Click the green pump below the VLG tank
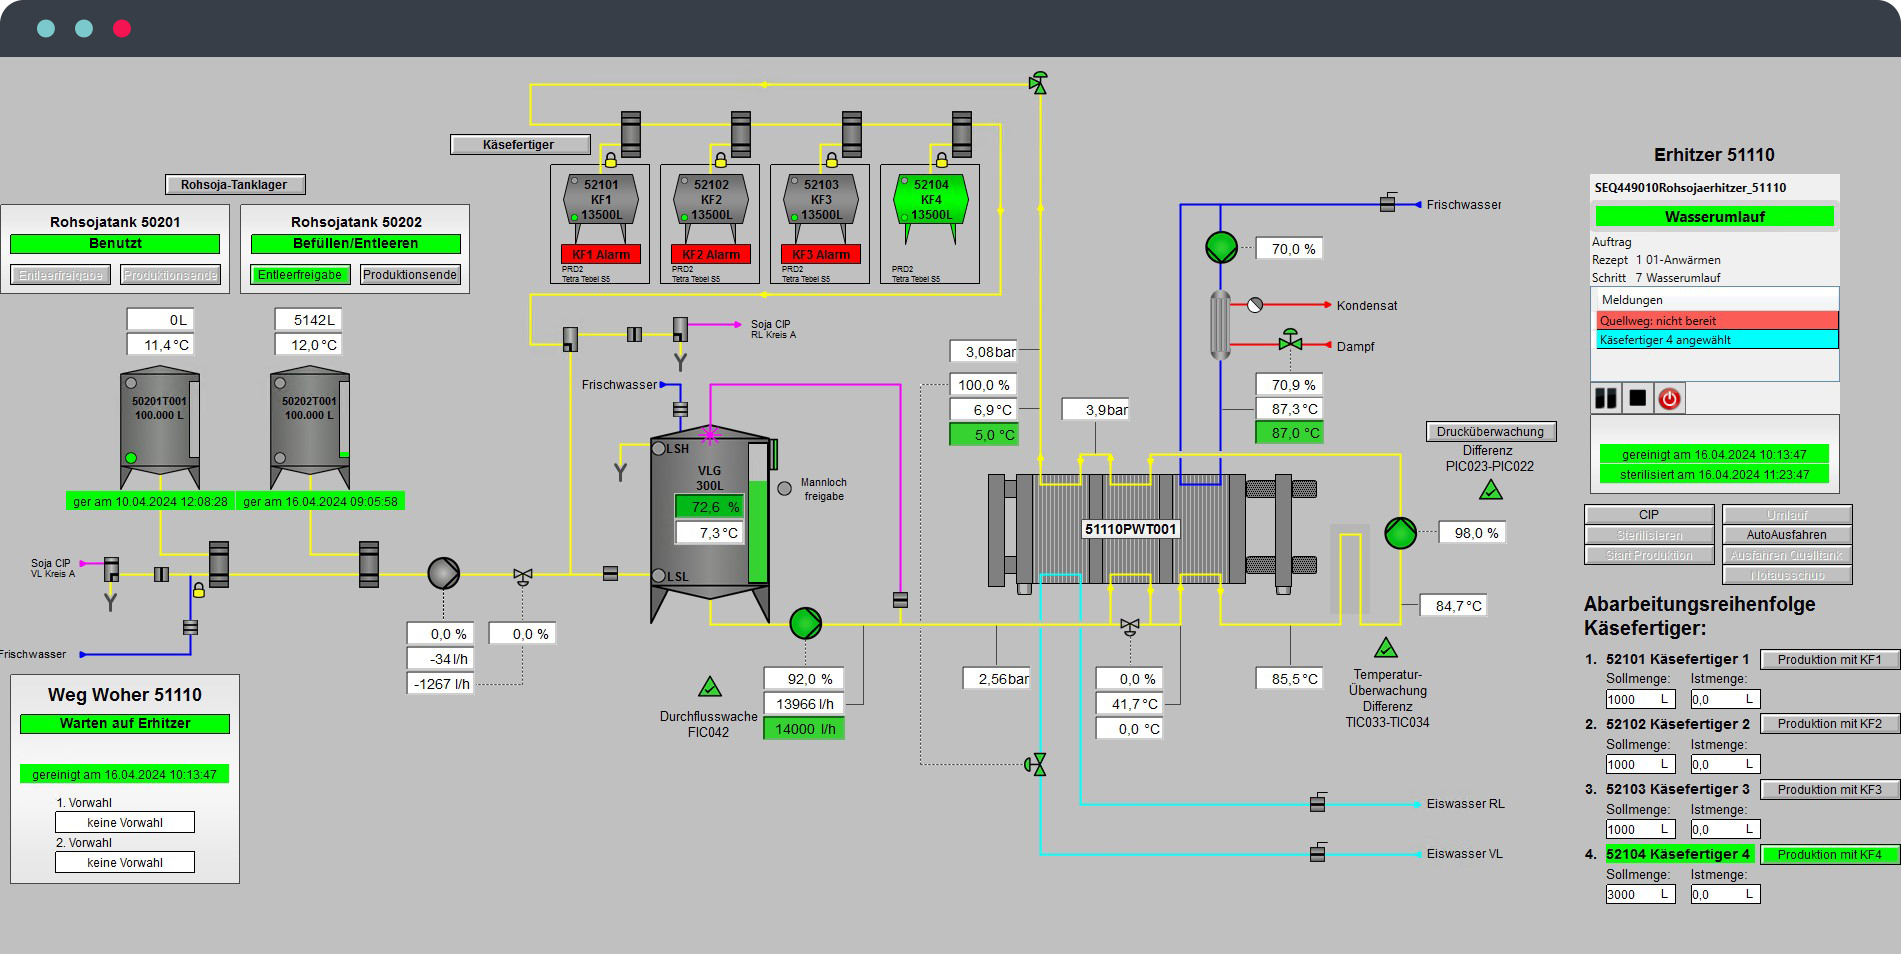Screen dimensions: 1901x954 tap(805, 623)
